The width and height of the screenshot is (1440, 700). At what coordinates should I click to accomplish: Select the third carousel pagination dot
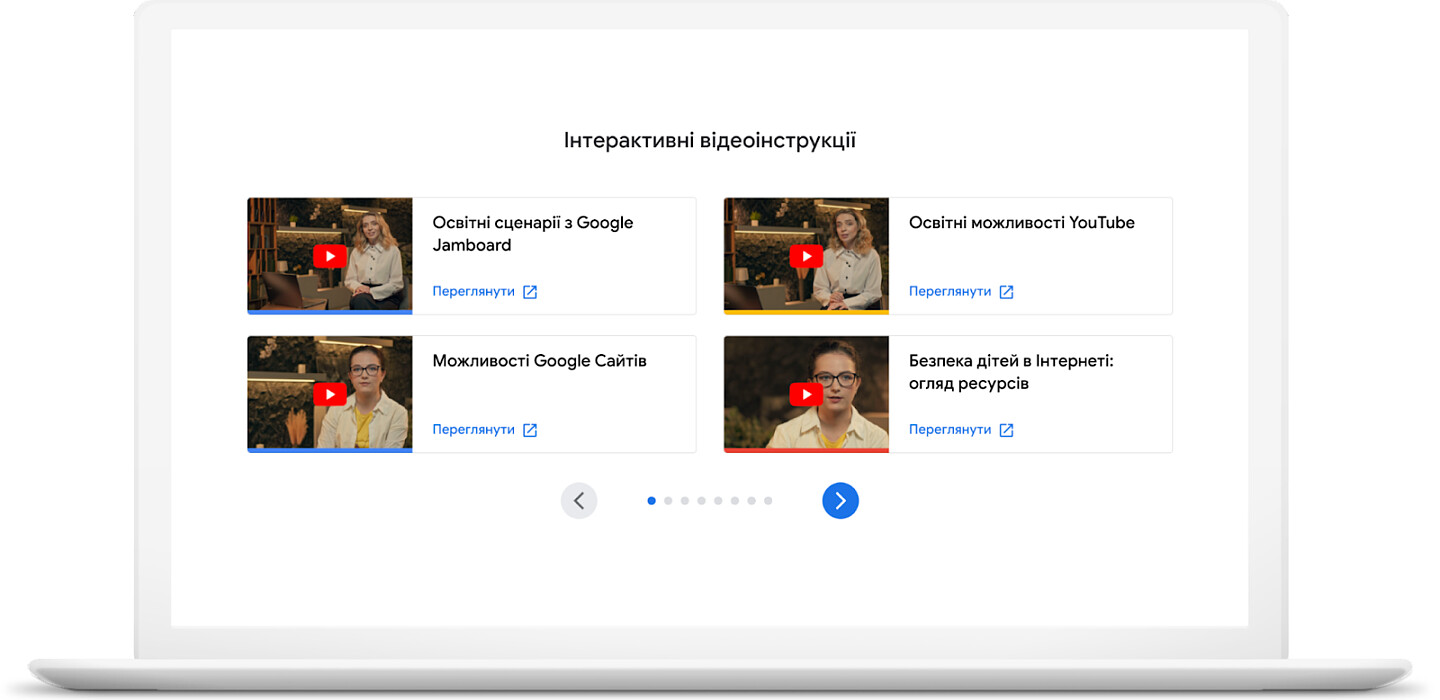tap(685, 500)
